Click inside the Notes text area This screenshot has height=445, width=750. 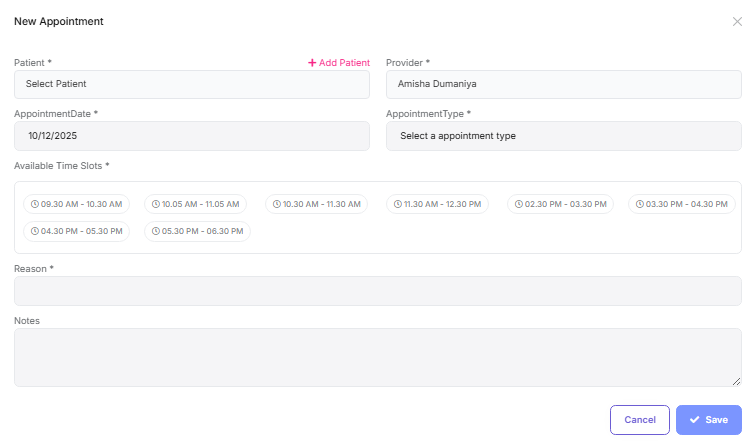pos(377,357)
